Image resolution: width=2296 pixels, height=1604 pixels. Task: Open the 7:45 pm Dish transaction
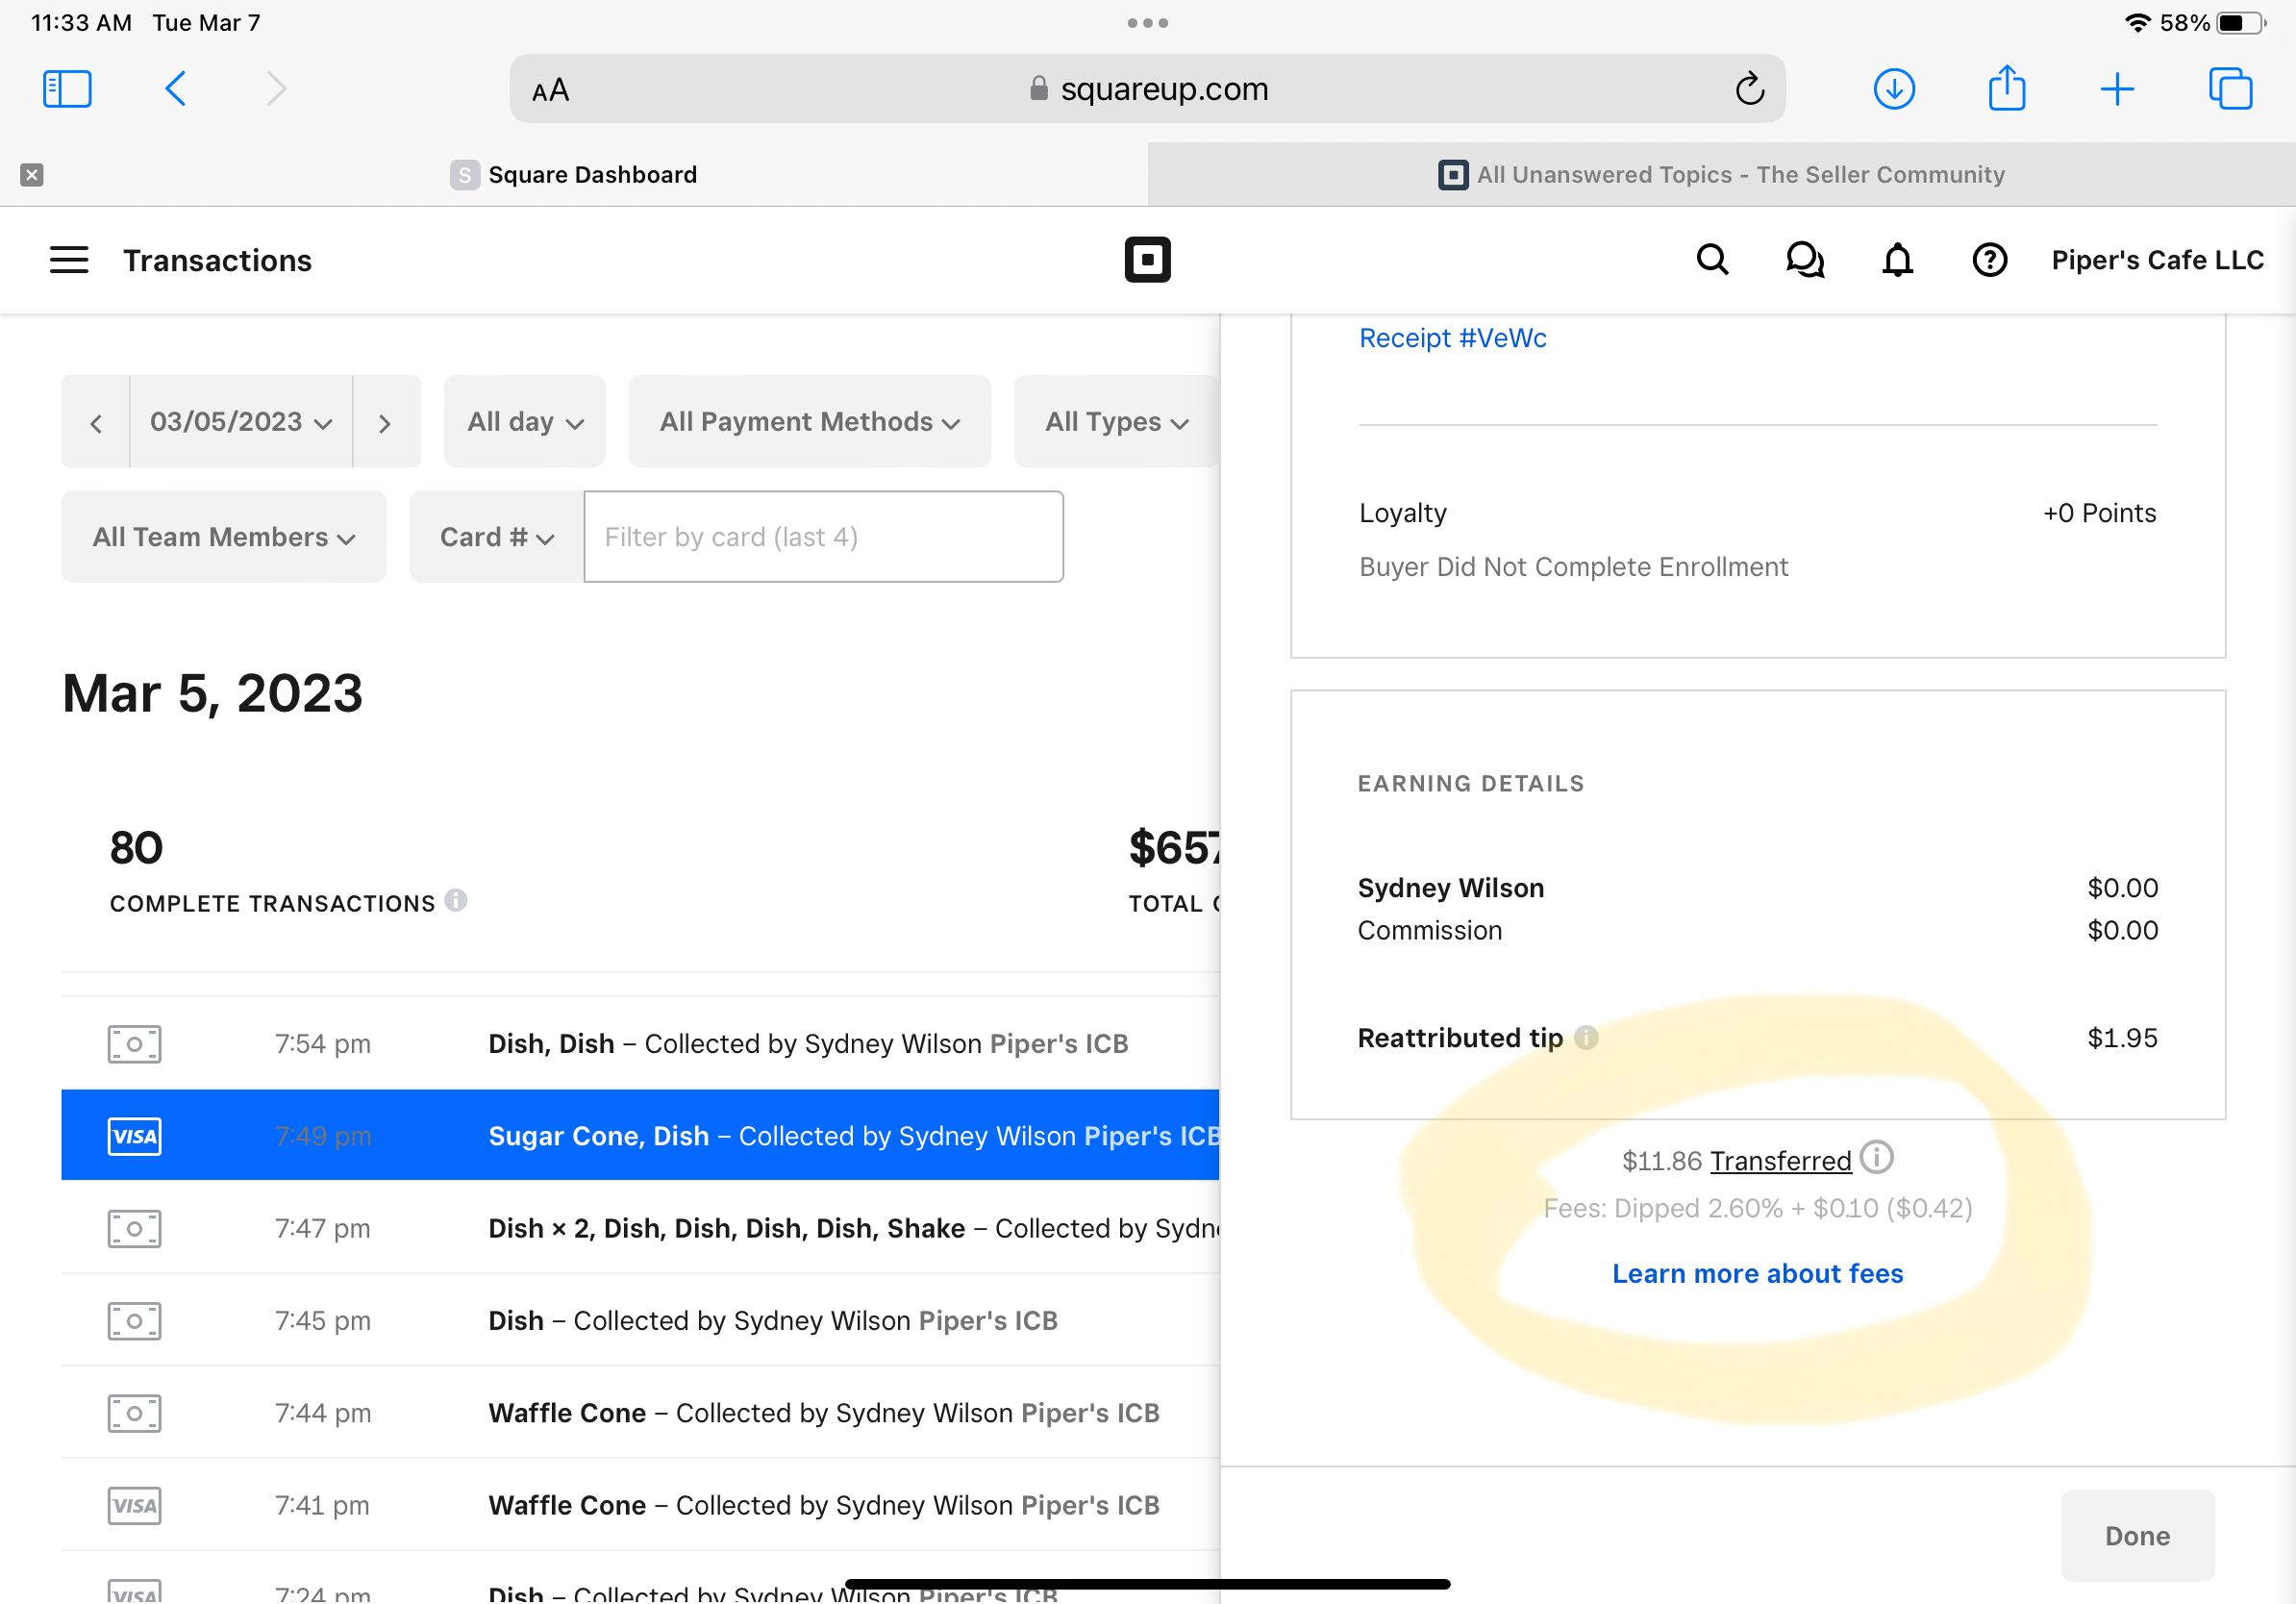[x=640, y=1320]
